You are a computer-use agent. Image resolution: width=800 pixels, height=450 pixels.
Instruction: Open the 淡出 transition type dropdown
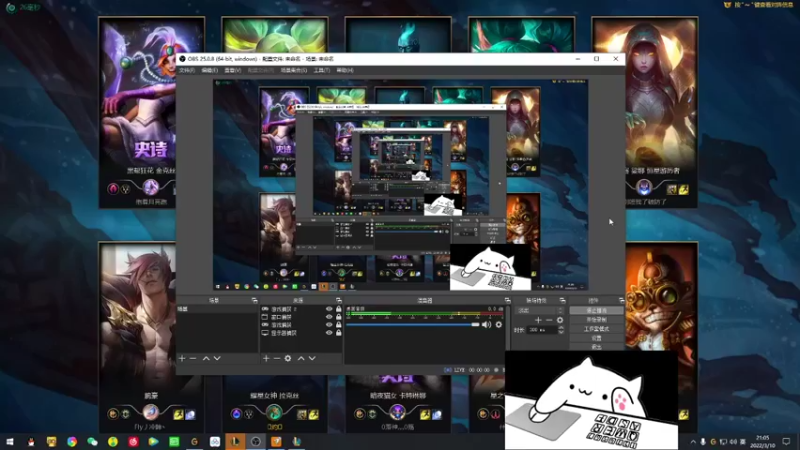[x=540, y=310]
